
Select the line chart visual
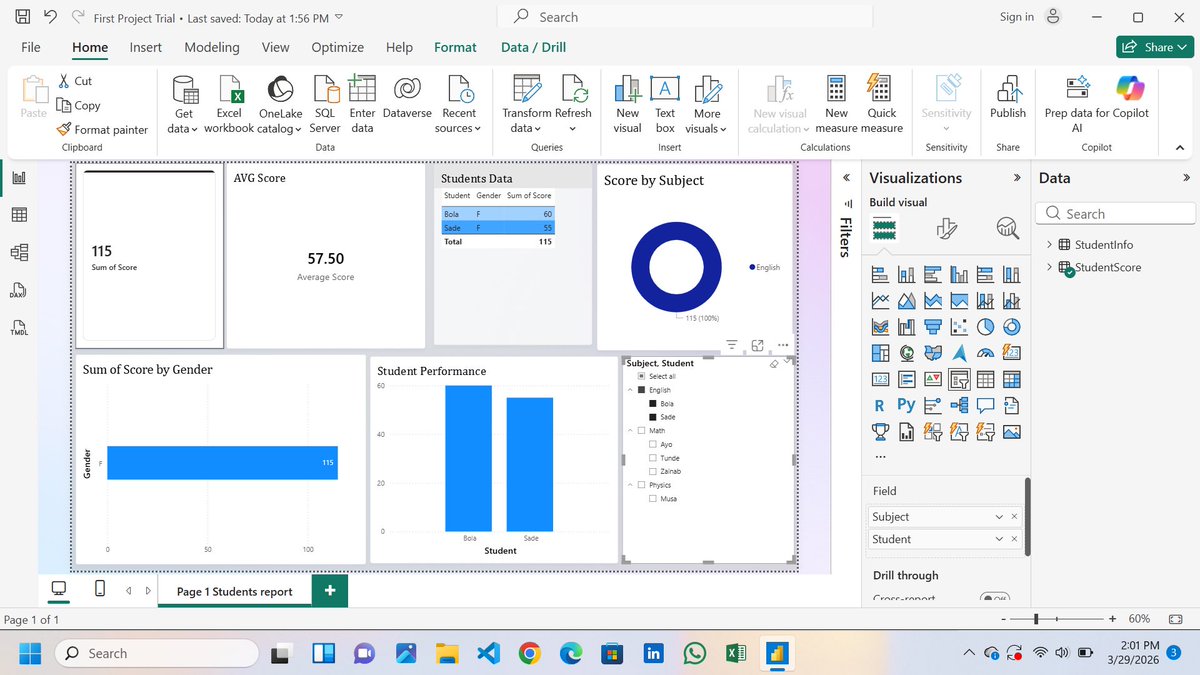pos(881,300)
